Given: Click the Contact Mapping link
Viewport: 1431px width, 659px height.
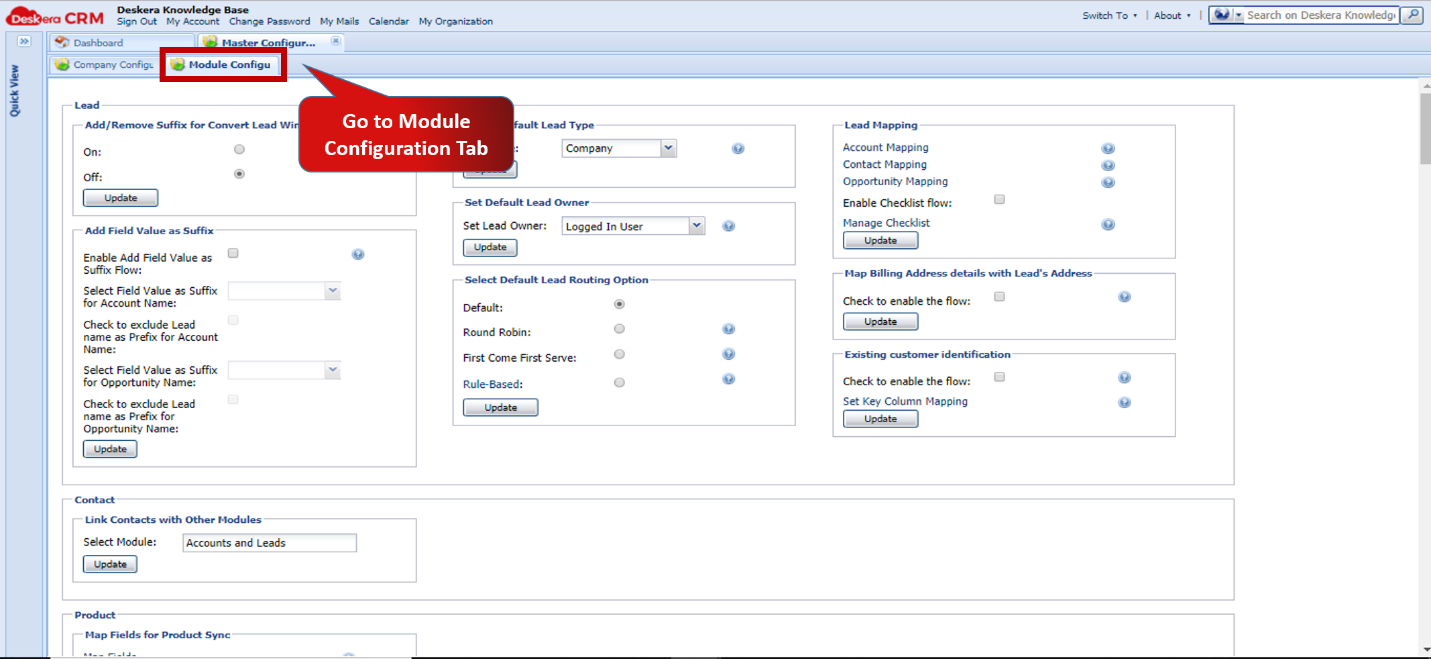Looking at the screenshot, I should [884, 164].
